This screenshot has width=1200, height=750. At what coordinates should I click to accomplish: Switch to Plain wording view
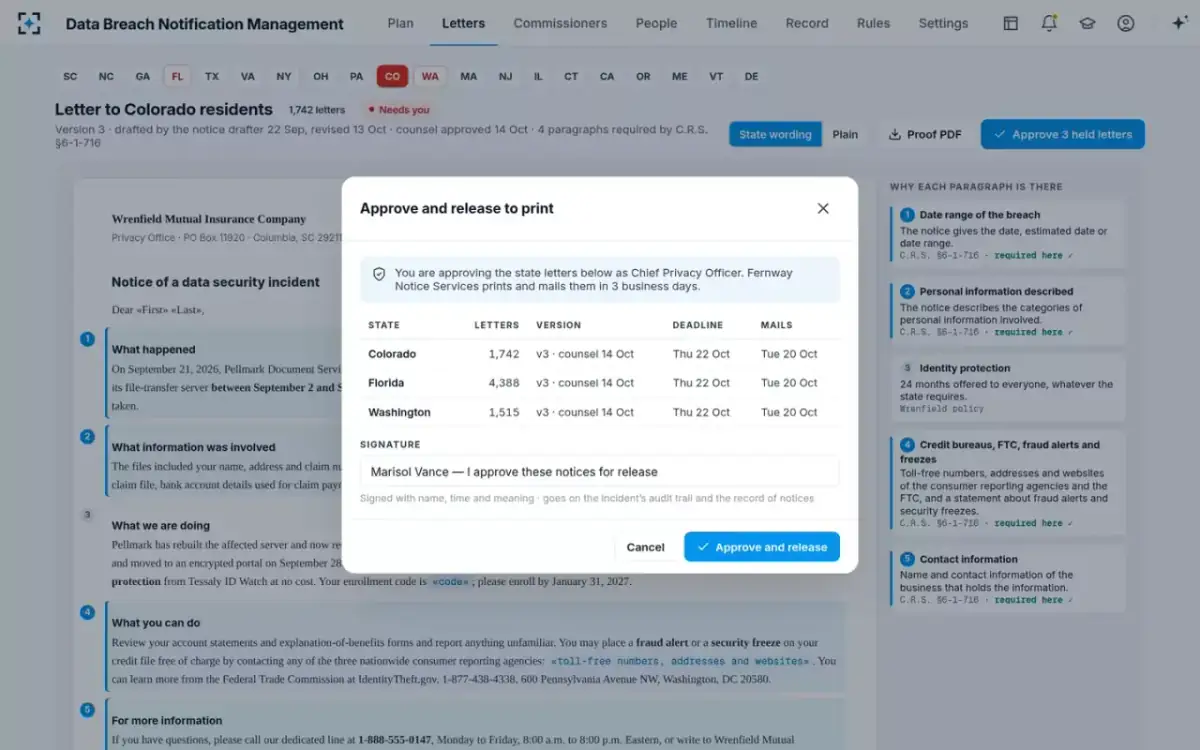pyautogui.click(x=845, y=134)
